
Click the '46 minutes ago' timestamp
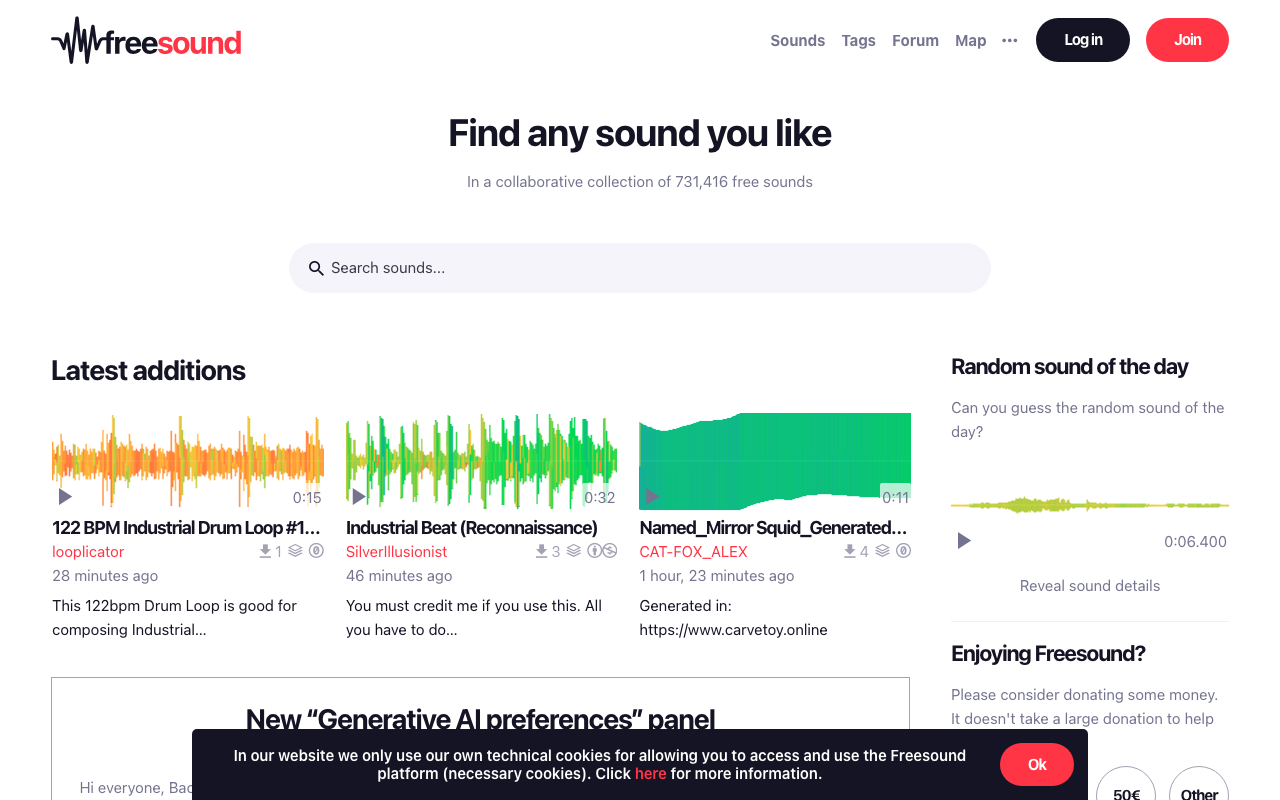[x=399, y=576]
